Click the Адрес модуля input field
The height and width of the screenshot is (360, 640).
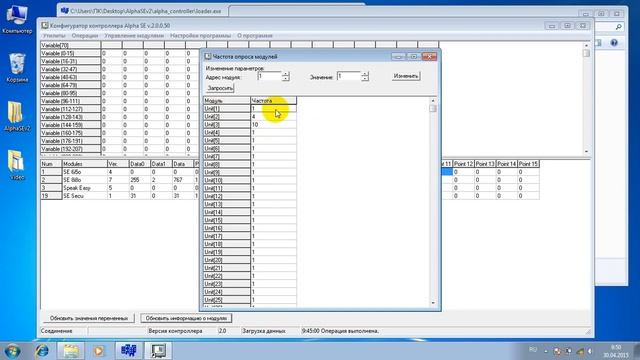click(270, 76)
